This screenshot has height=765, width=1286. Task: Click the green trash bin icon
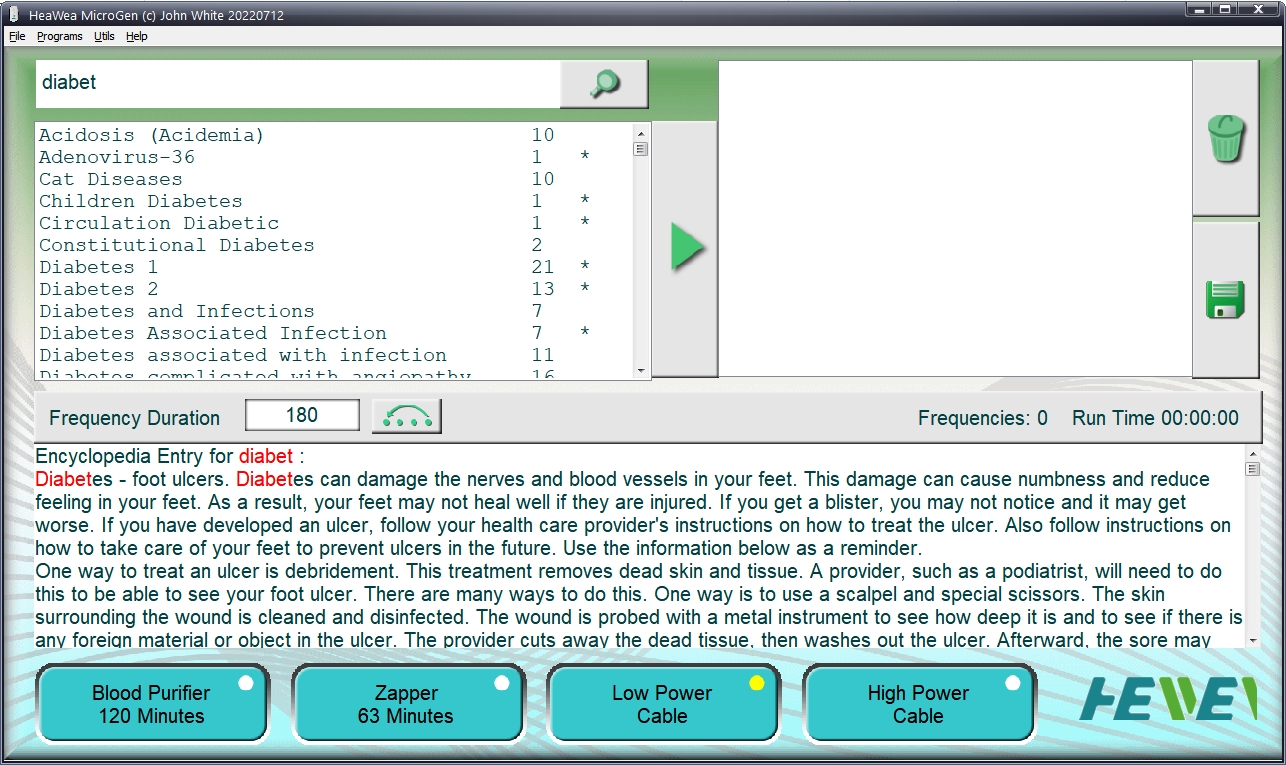pos(1226,139)
